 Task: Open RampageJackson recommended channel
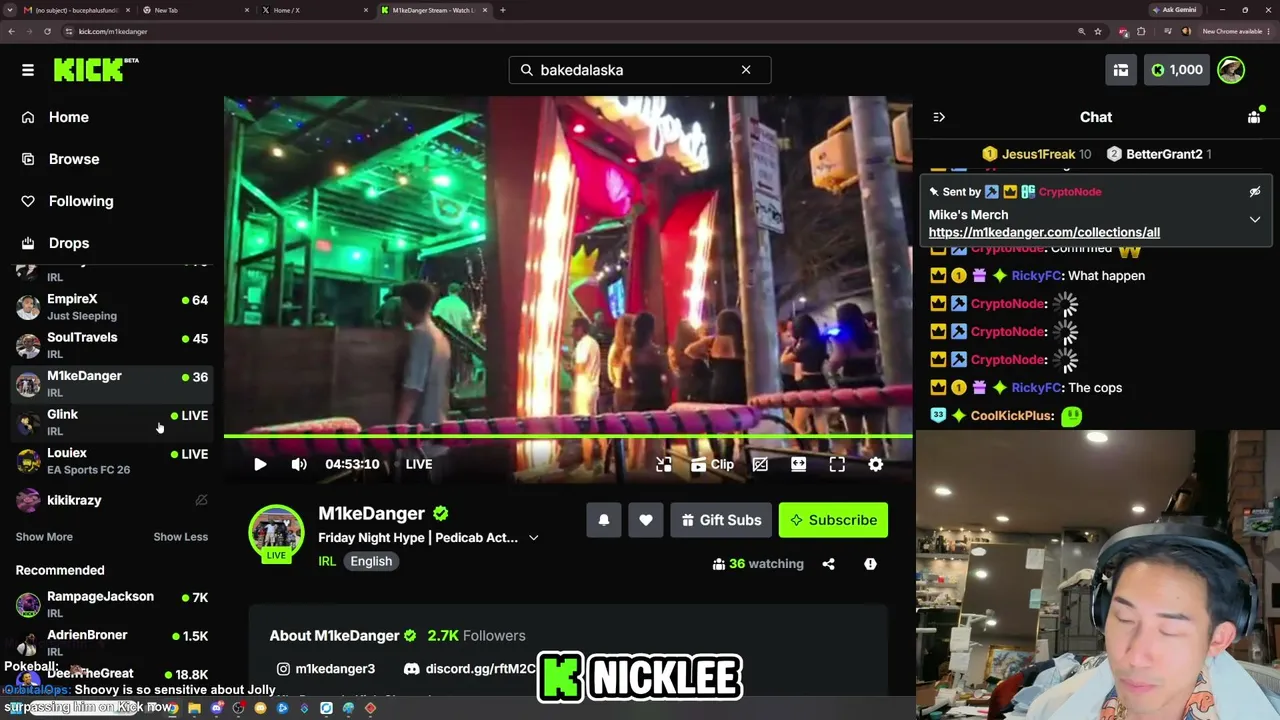pos(112,604)
